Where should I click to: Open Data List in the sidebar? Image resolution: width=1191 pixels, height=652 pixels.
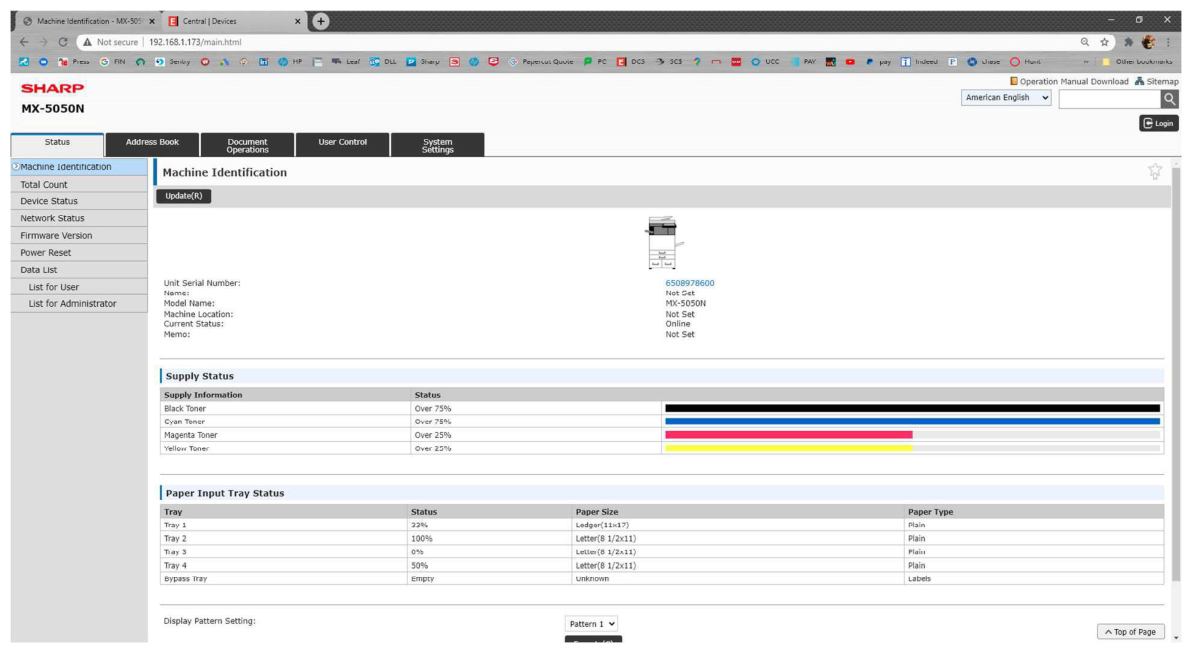click(x=79, y=270)
